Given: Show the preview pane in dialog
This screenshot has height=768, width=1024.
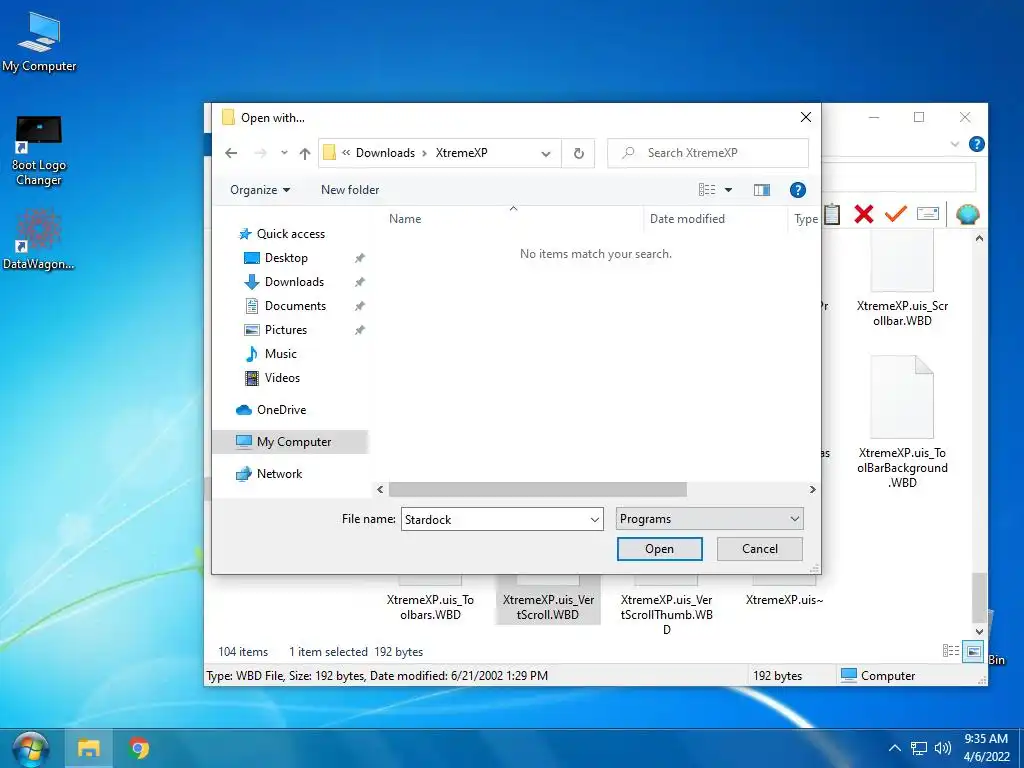Looking at the screenshot, I should 761,190.
